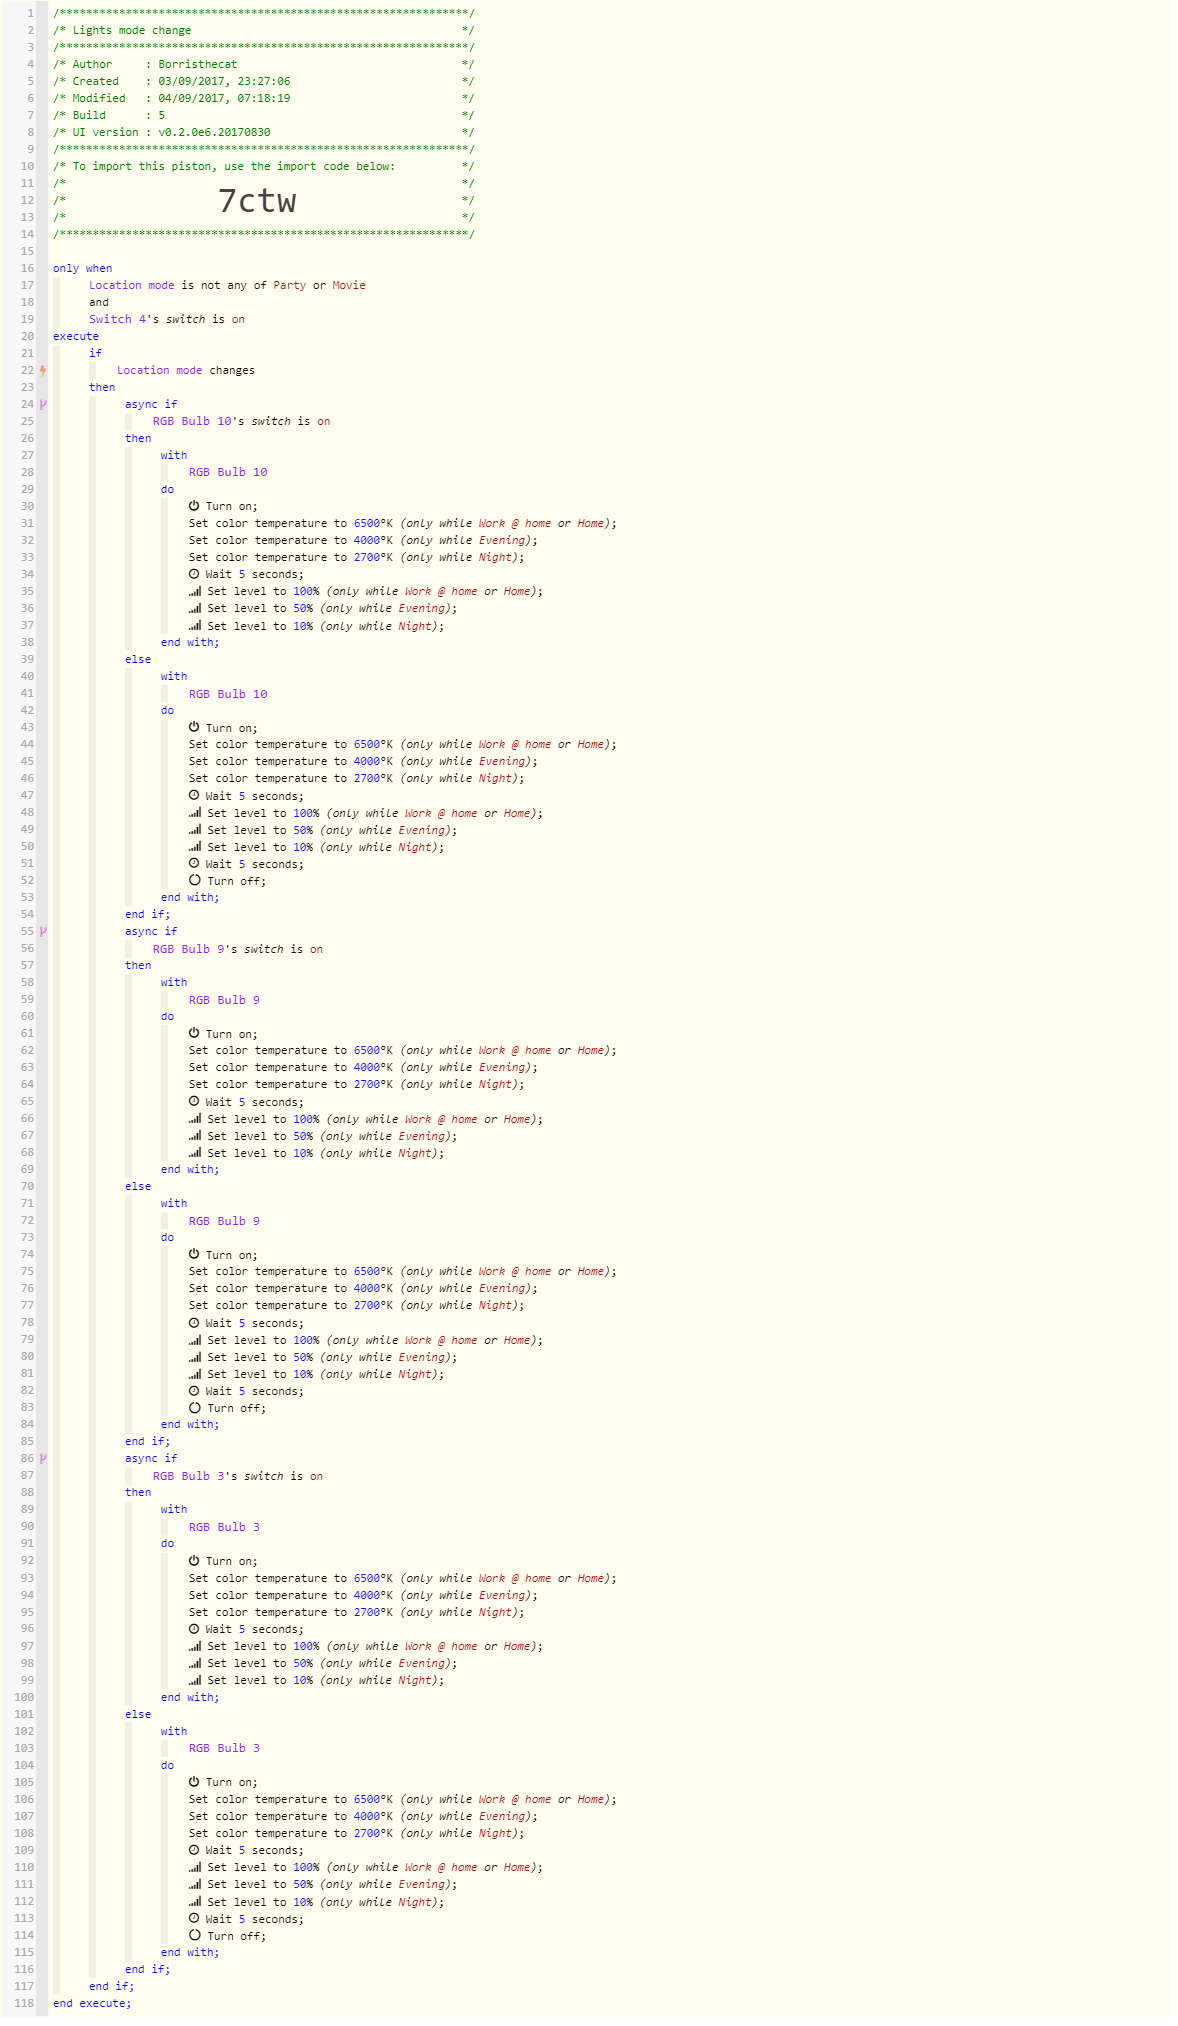Click the level bars icon on line 112

(x=195, y=1900)
